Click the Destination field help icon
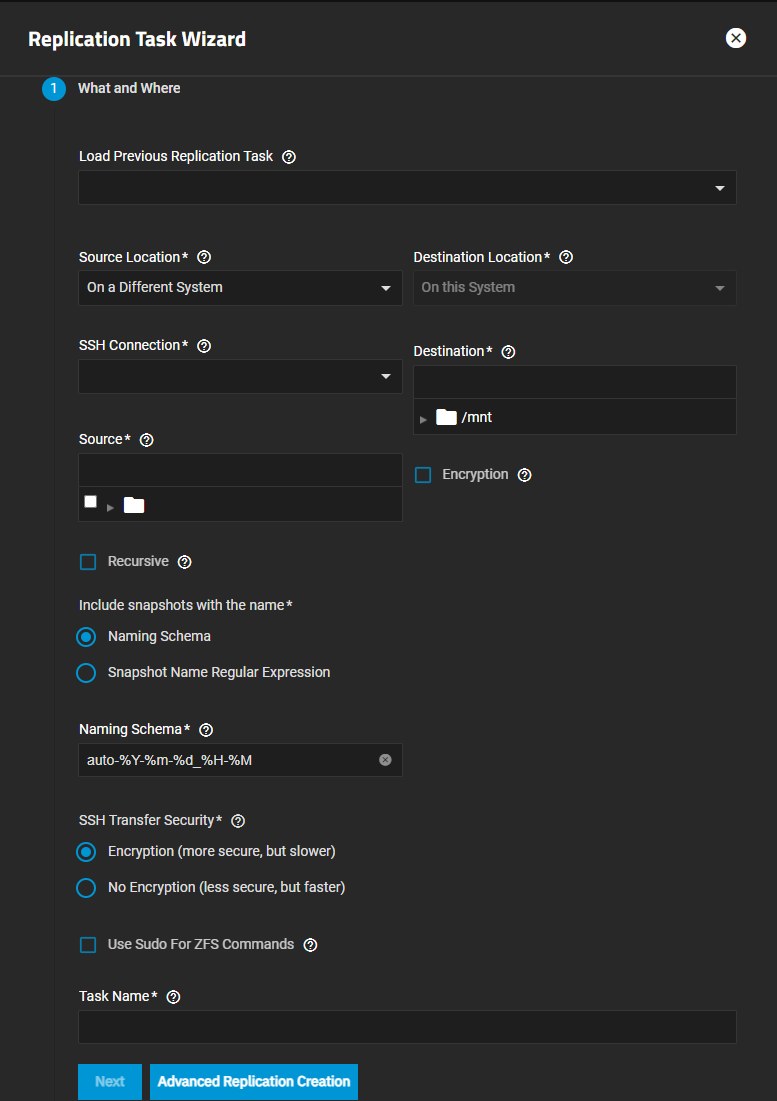The height and width of the screenshot is (1101, 777). pos(508,352)
